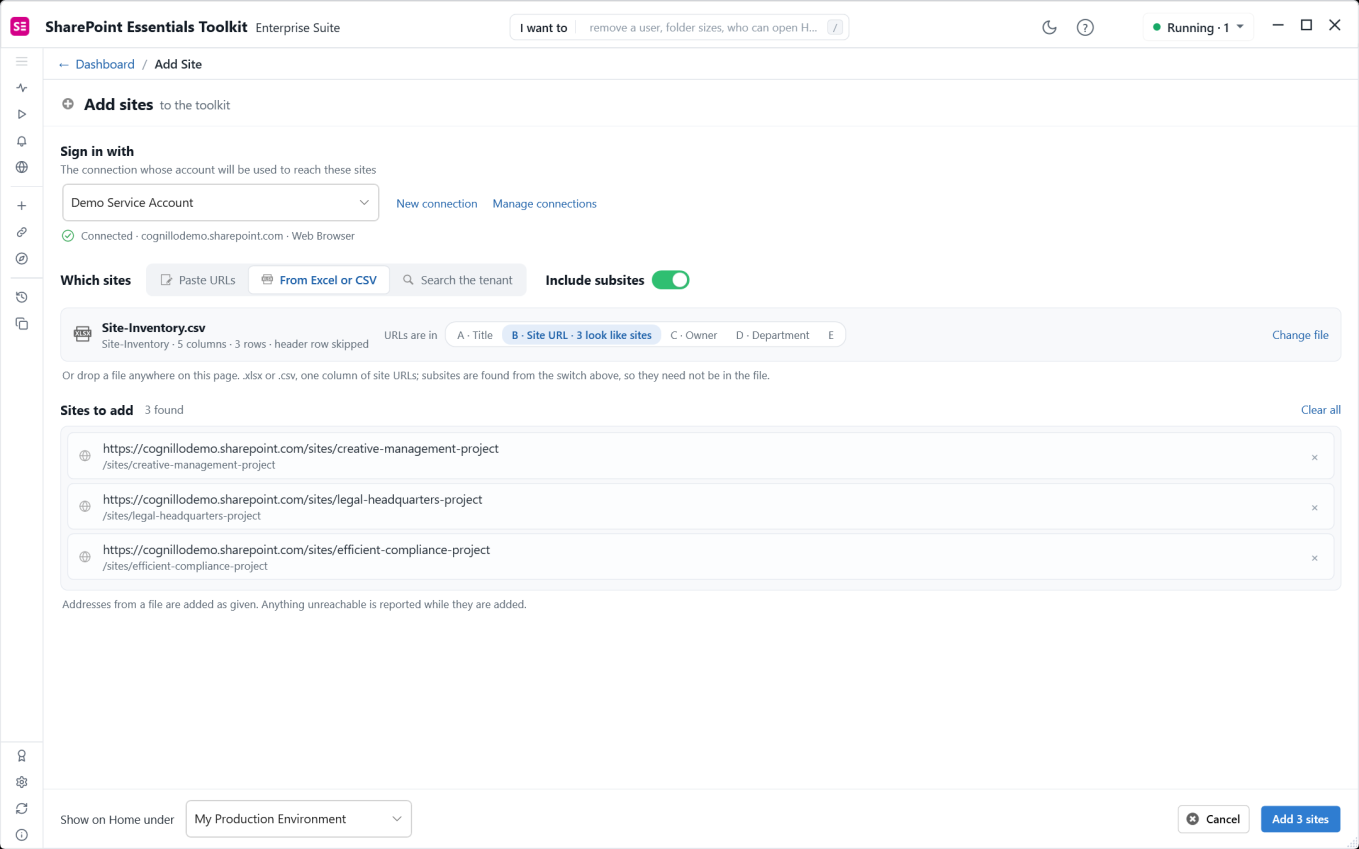1359x849 pixels.
Task: Open the history clock icon in sidebar
Action: coord(21,297)
